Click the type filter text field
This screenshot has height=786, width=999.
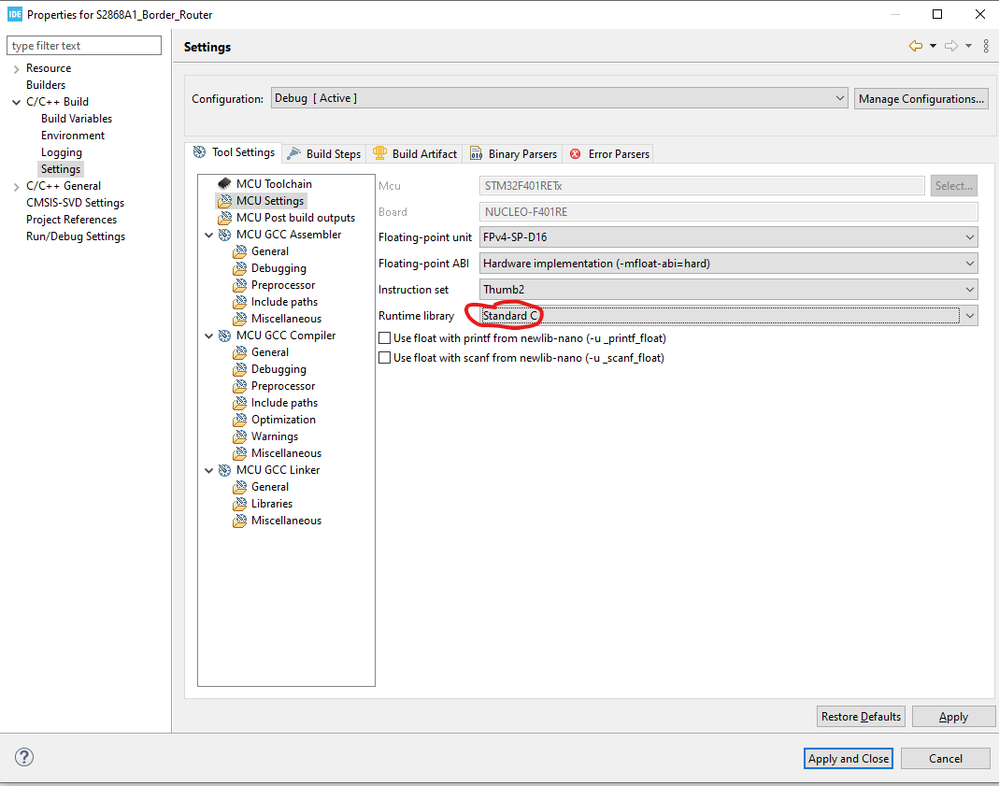(x=84, y=45)
